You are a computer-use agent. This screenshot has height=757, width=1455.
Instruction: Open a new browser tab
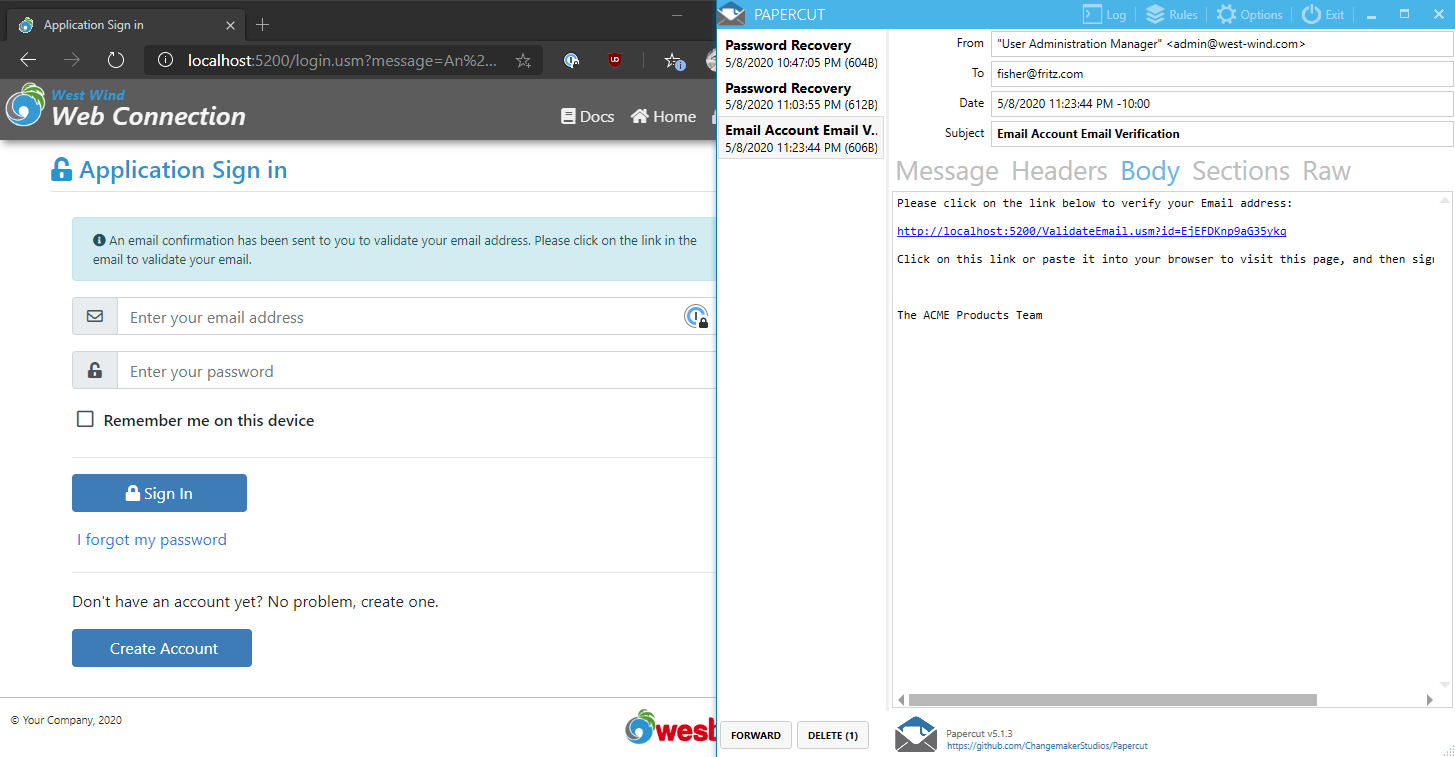(263, 24)
